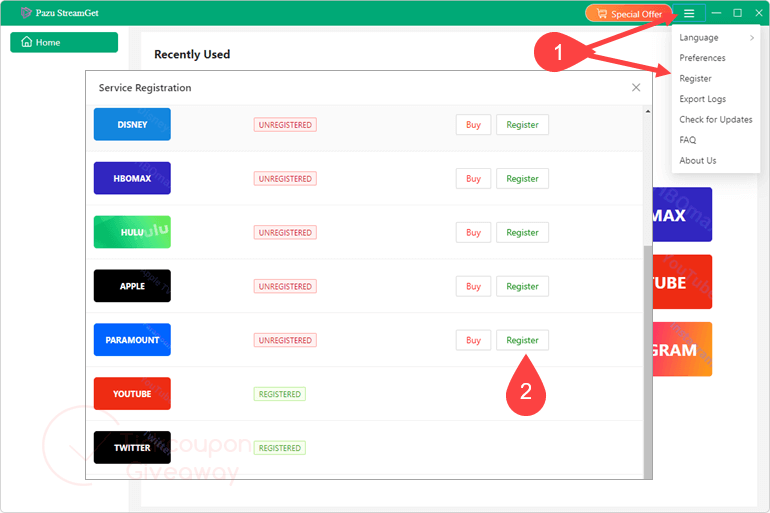Image resolution: width=770 pixels, height=513 pixels.
Task: Click the YOUTUBE service tile
Action: pyautogui.click(x=132, y=393)
